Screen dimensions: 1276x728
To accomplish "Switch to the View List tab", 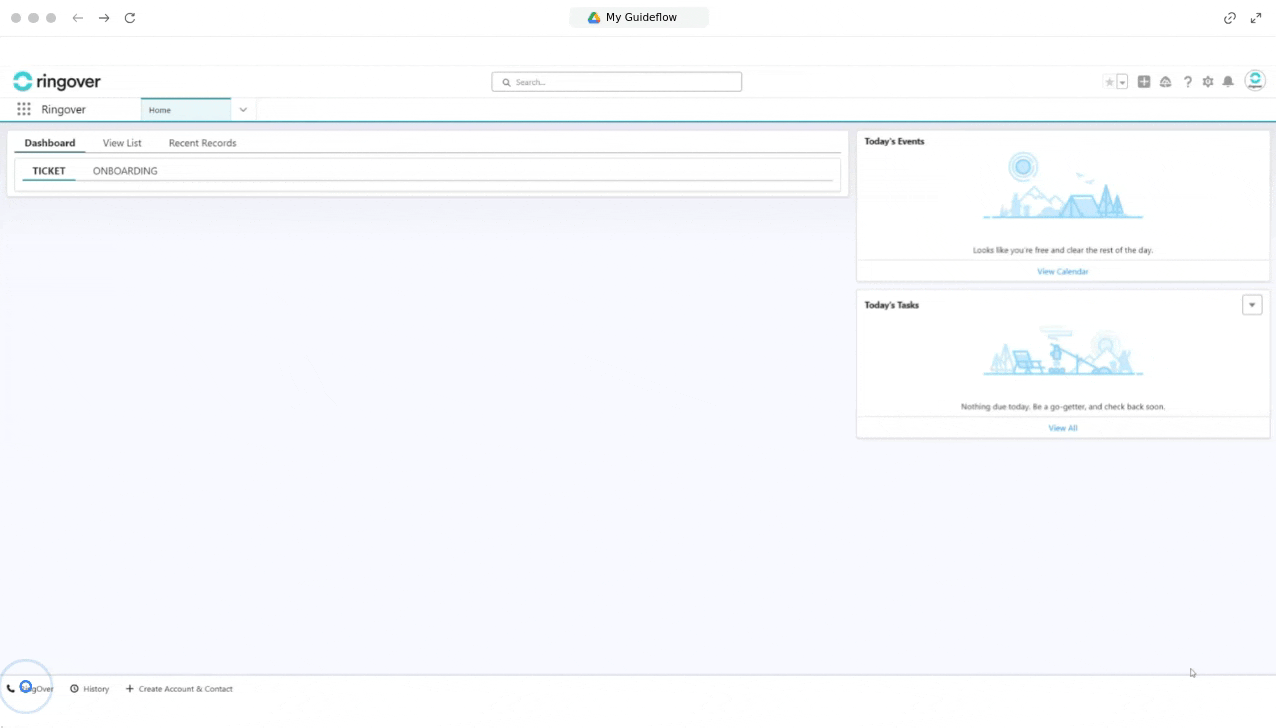I will pos(121,142).
